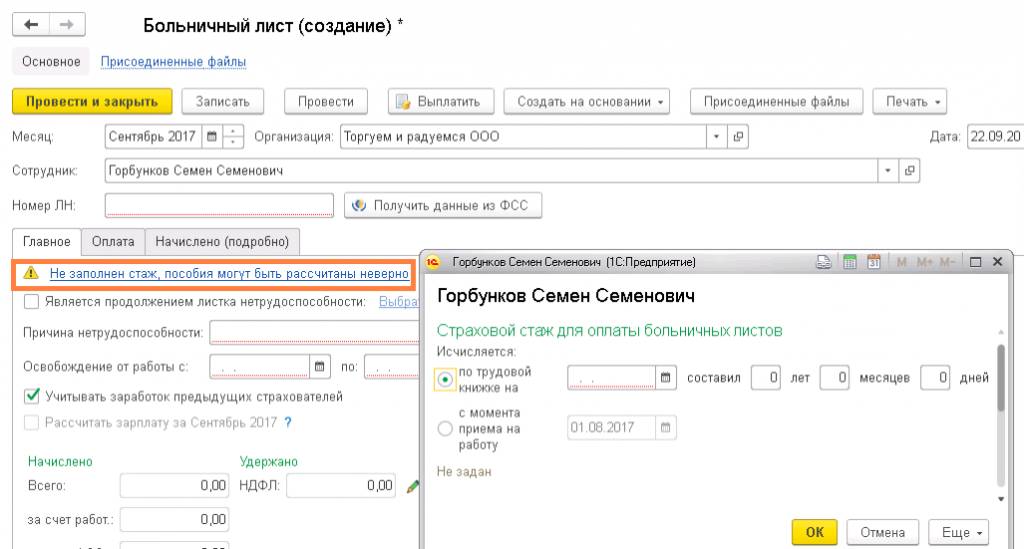Screen dimensions: 1024x549
Task: Open the Сотрудник record with the open icon
Action: 909,171
